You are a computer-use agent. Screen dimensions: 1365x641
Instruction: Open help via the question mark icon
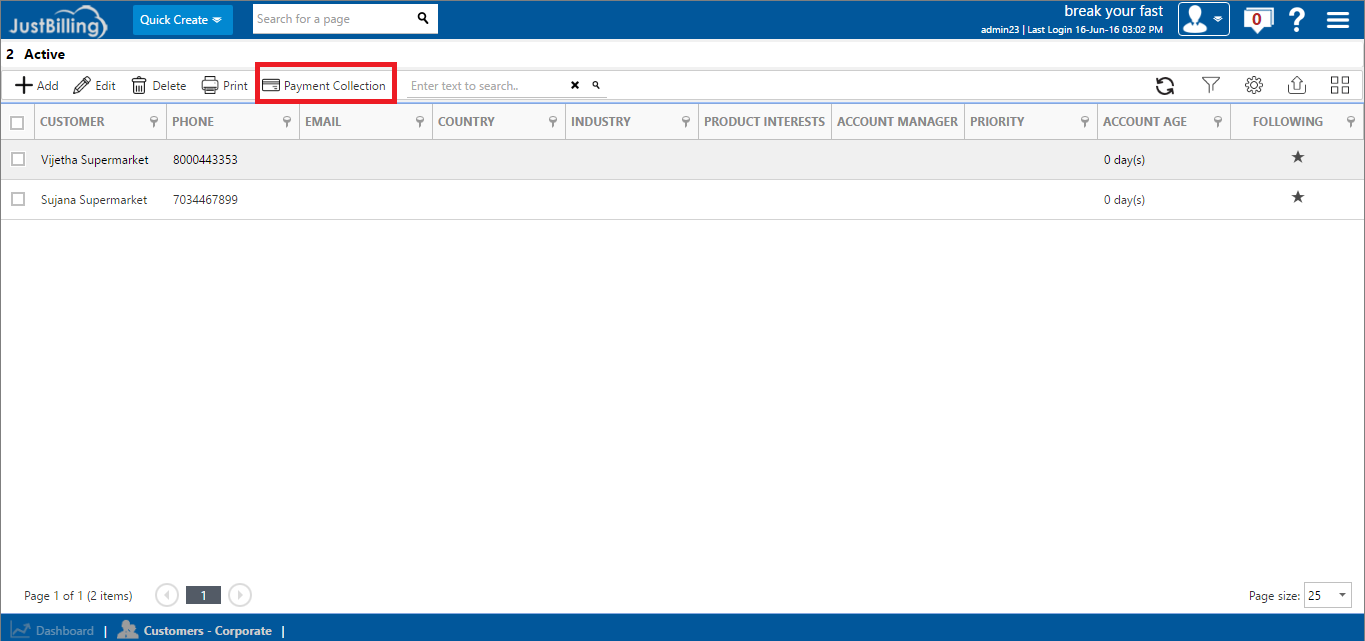[x=1297, y=19]
